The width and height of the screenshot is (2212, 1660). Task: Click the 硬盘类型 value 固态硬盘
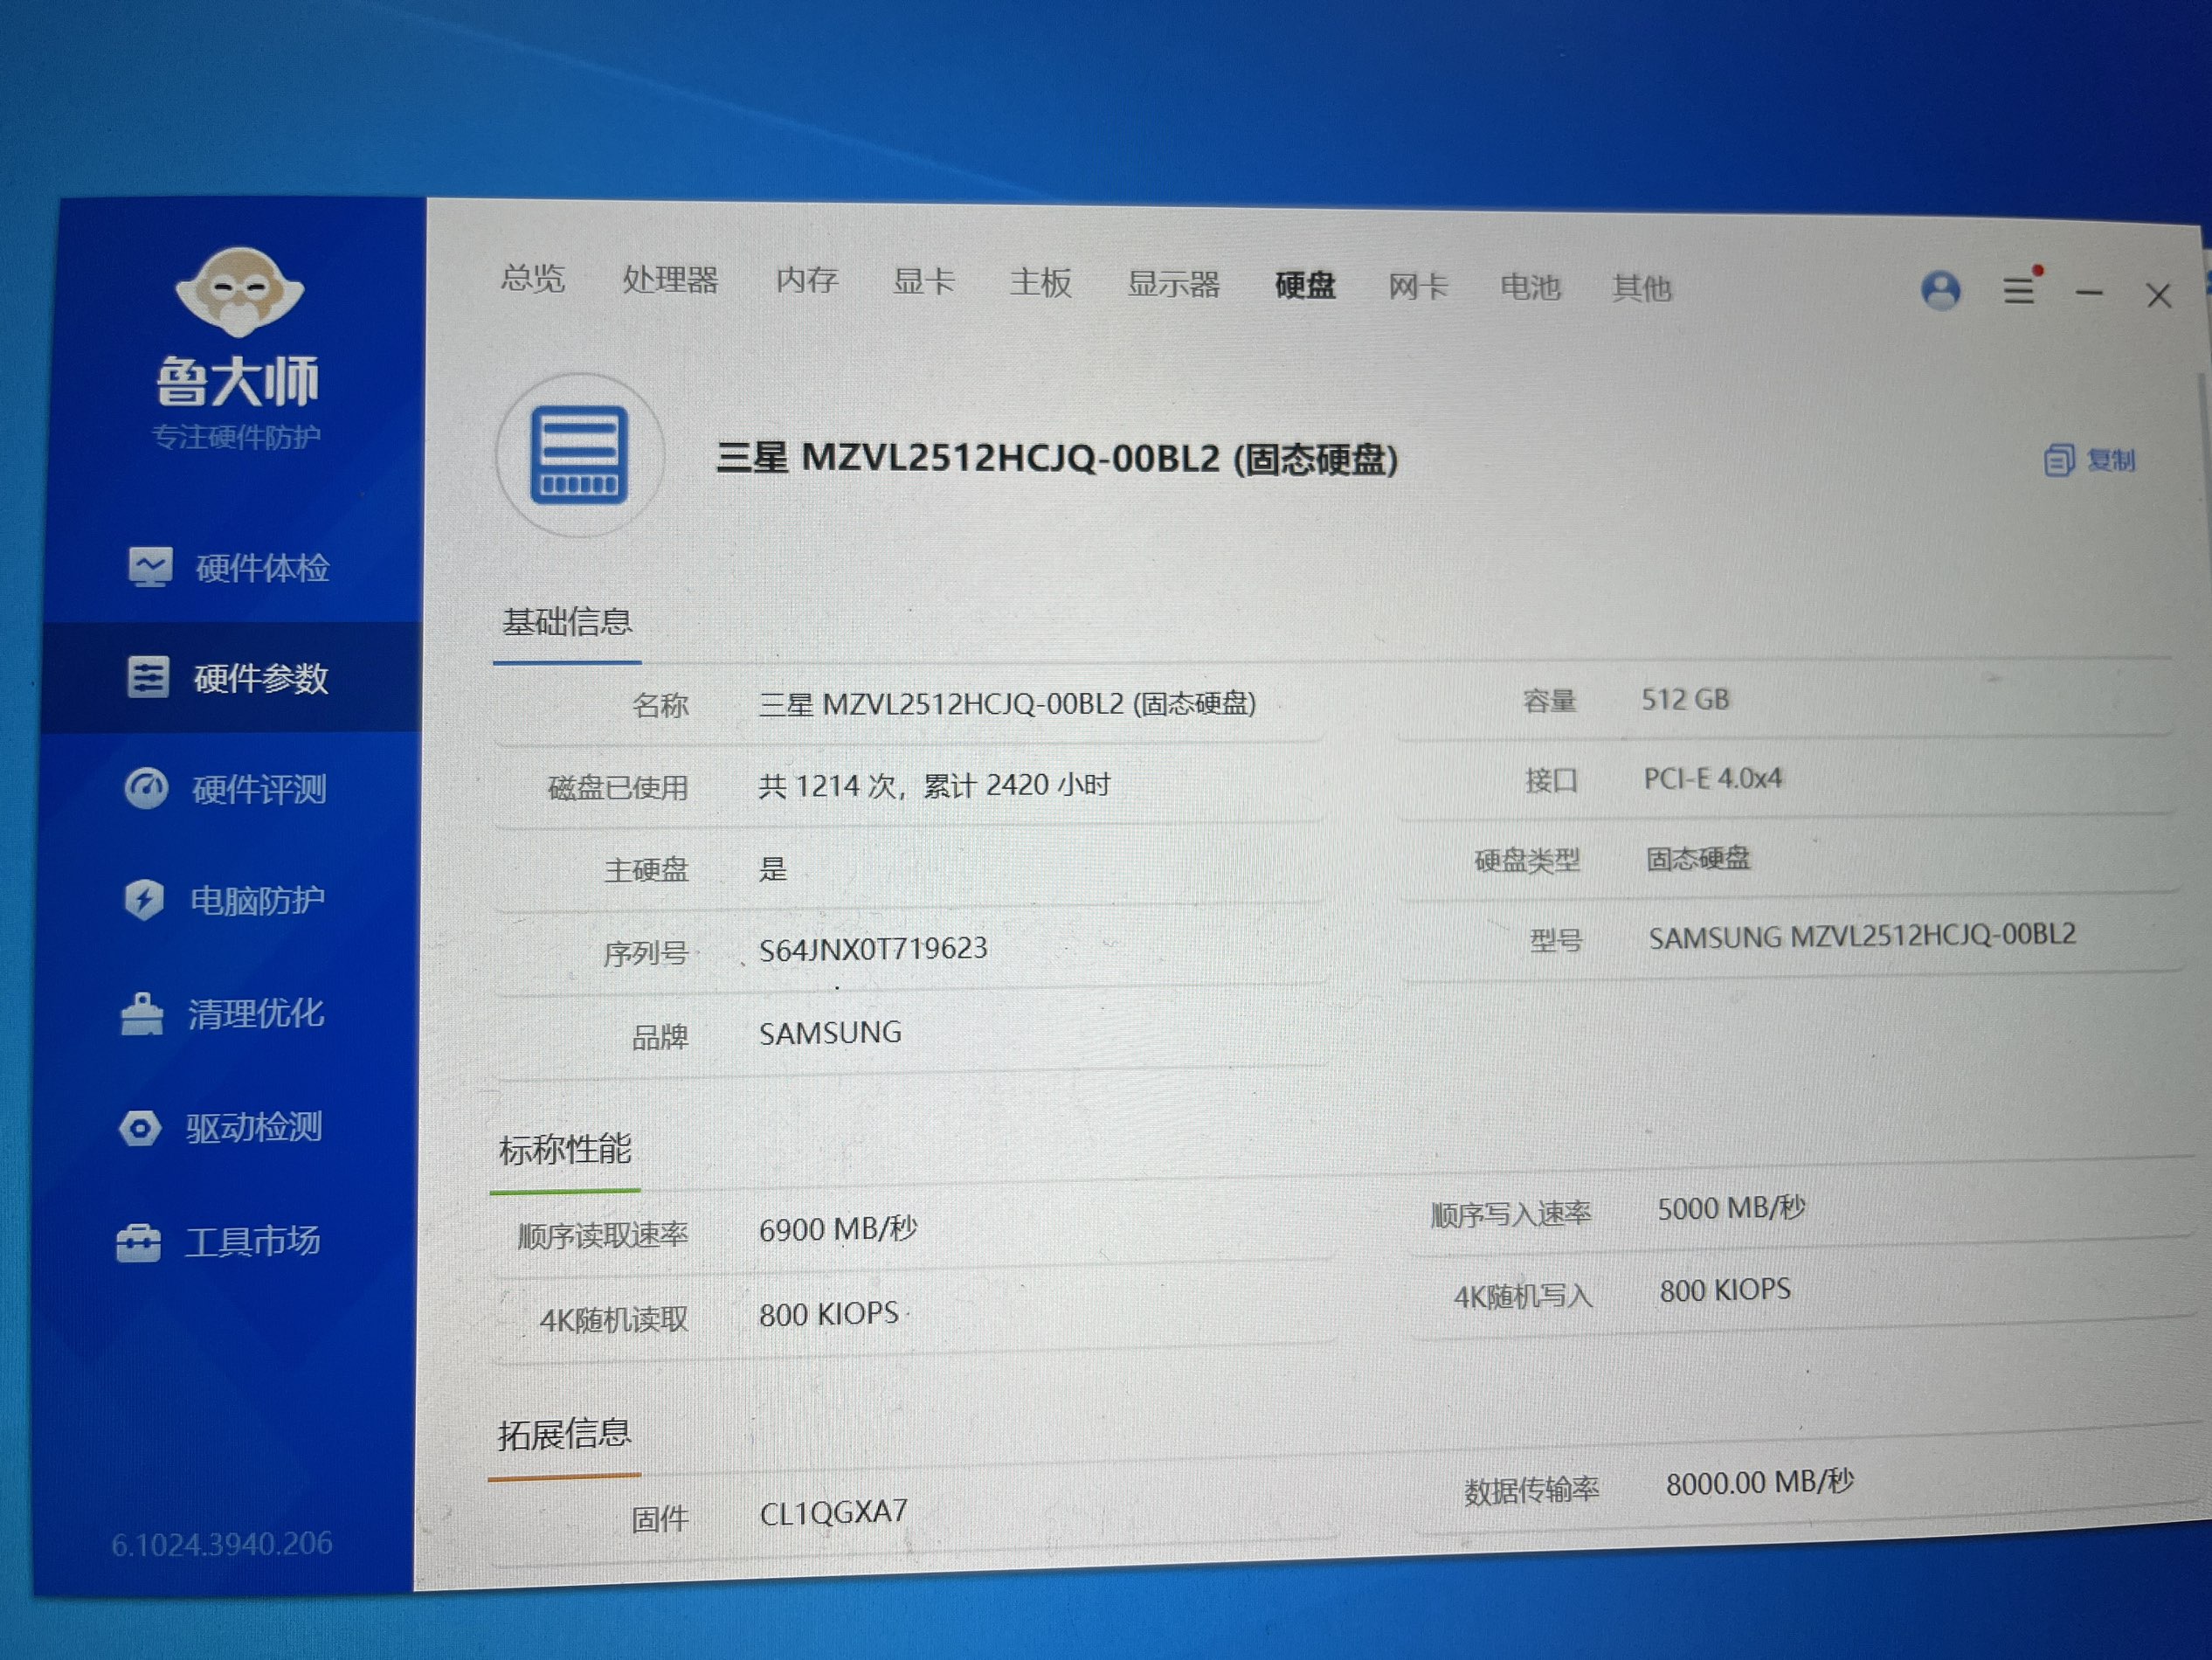1698,859
